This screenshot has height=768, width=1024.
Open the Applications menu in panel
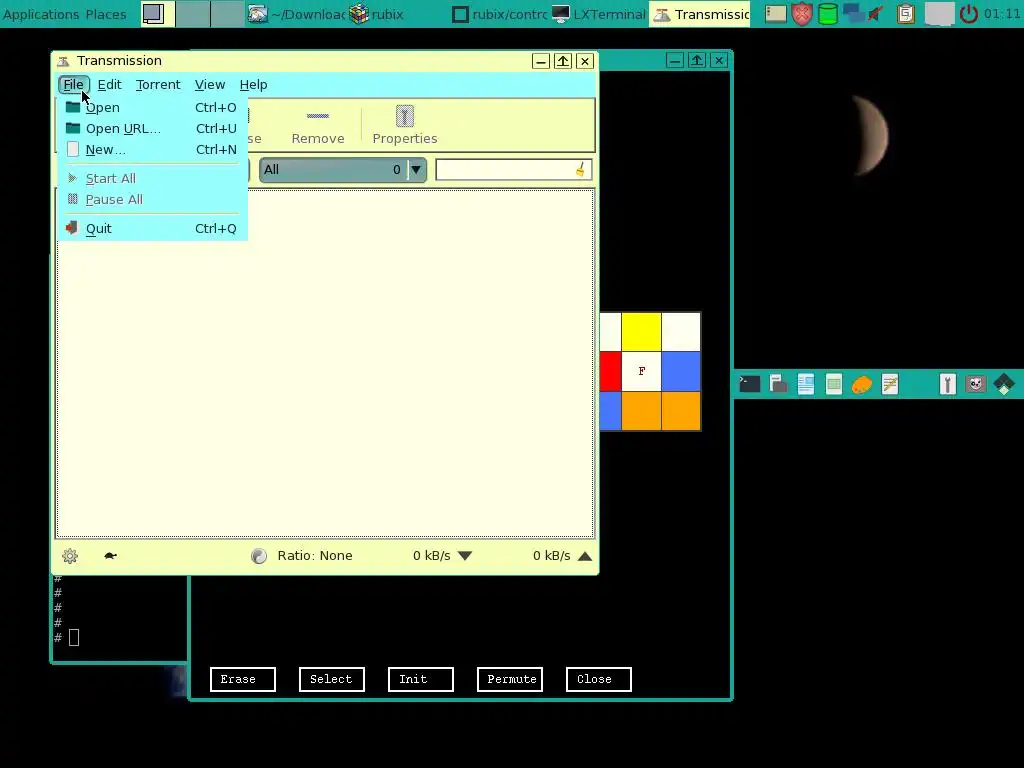tap(40, 14)
